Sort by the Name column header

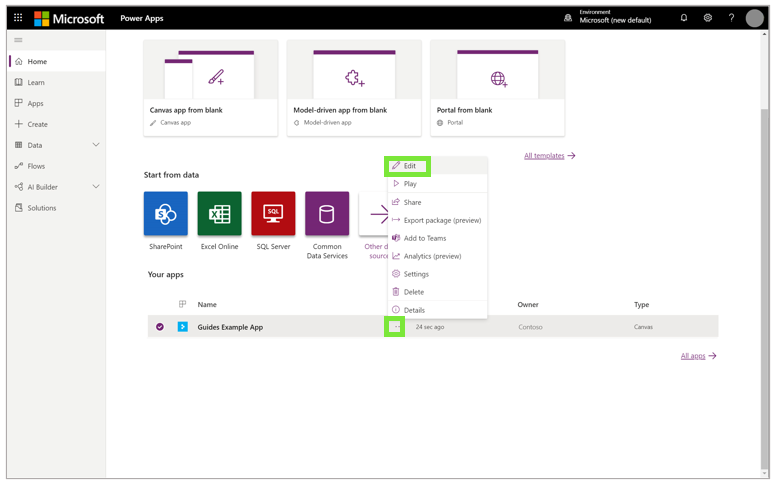click(207, 305)
